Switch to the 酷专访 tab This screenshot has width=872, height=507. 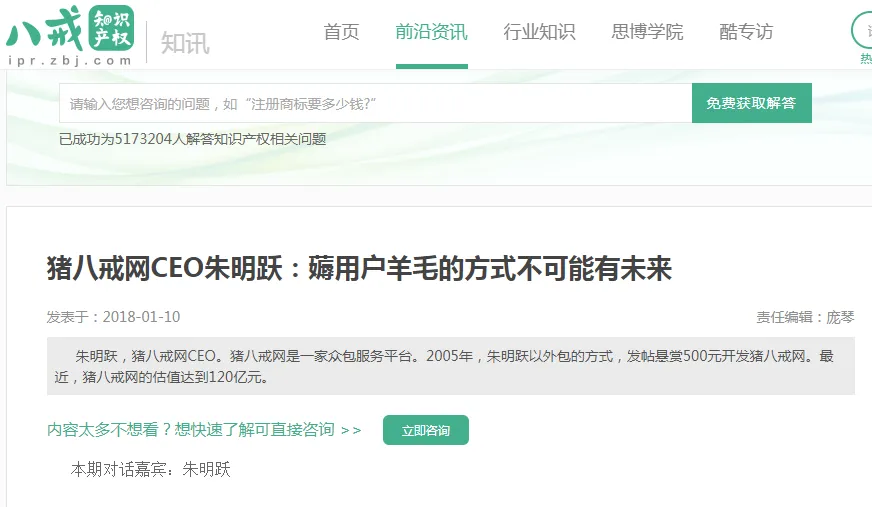[746, 32]
